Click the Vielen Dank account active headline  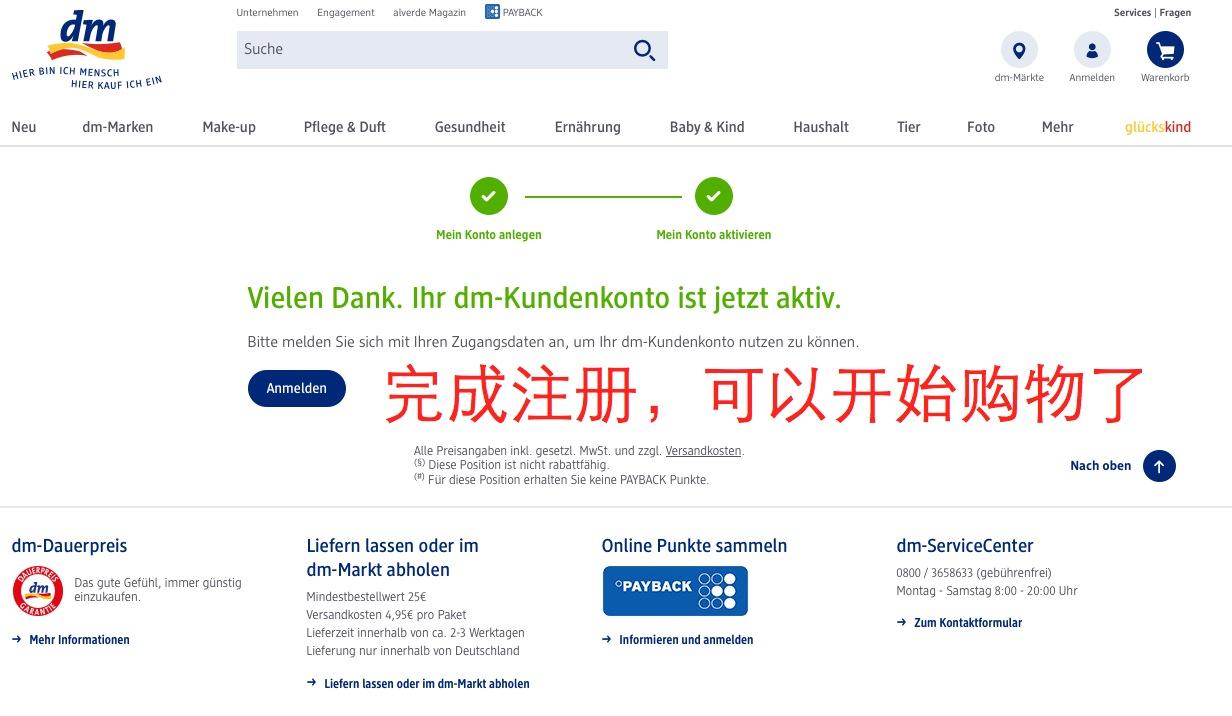click(x=545, y=298)
